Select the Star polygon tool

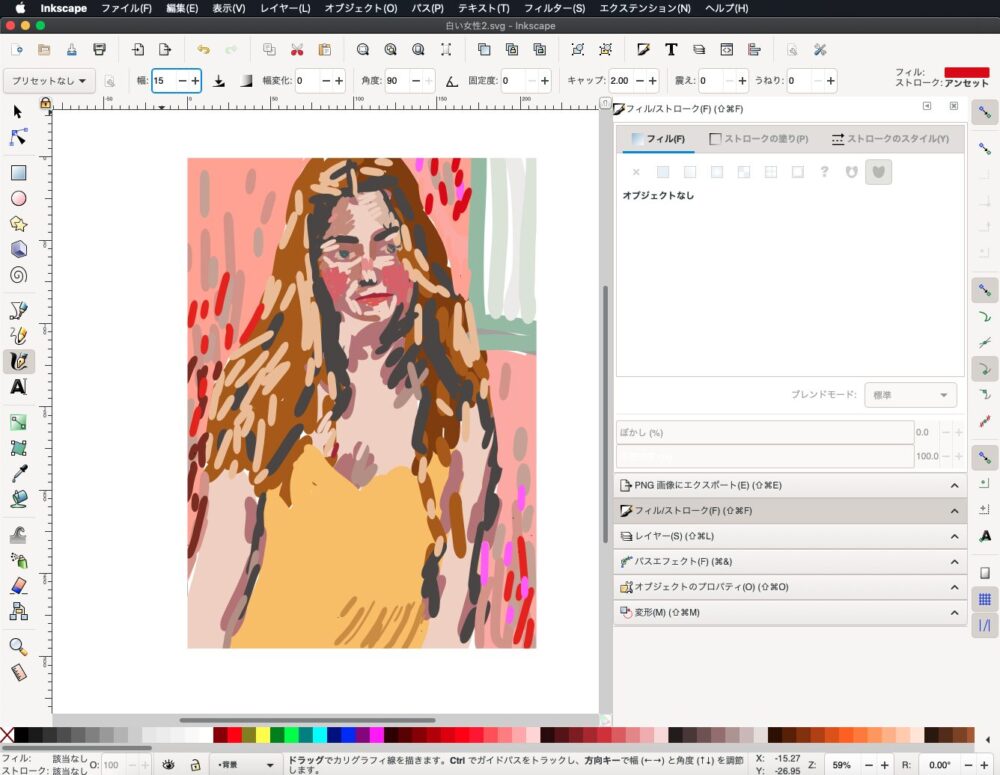pyautogui.click(x=18, y=223)
